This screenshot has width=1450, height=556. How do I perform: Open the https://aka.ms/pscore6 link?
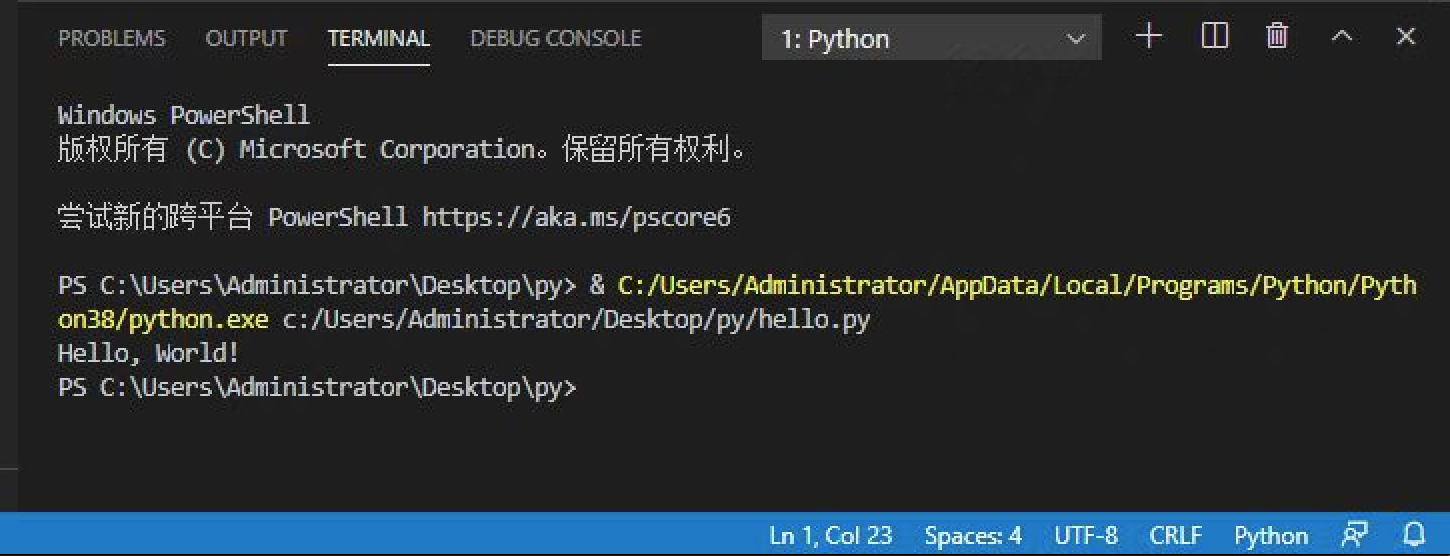click(577, 217)
